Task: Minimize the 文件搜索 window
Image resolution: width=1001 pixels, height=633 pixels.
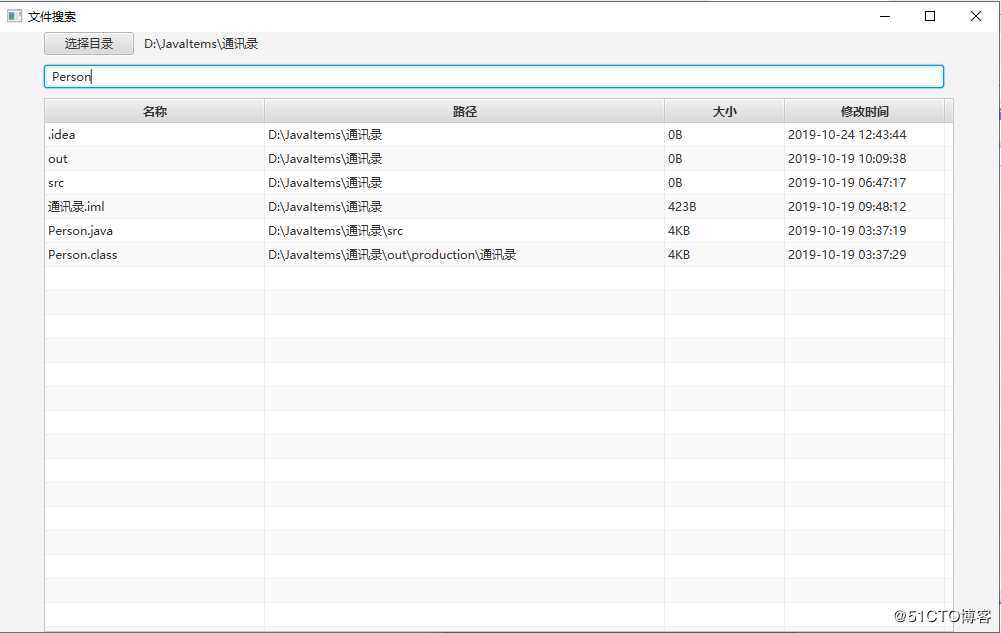Action: coord(885,17)
